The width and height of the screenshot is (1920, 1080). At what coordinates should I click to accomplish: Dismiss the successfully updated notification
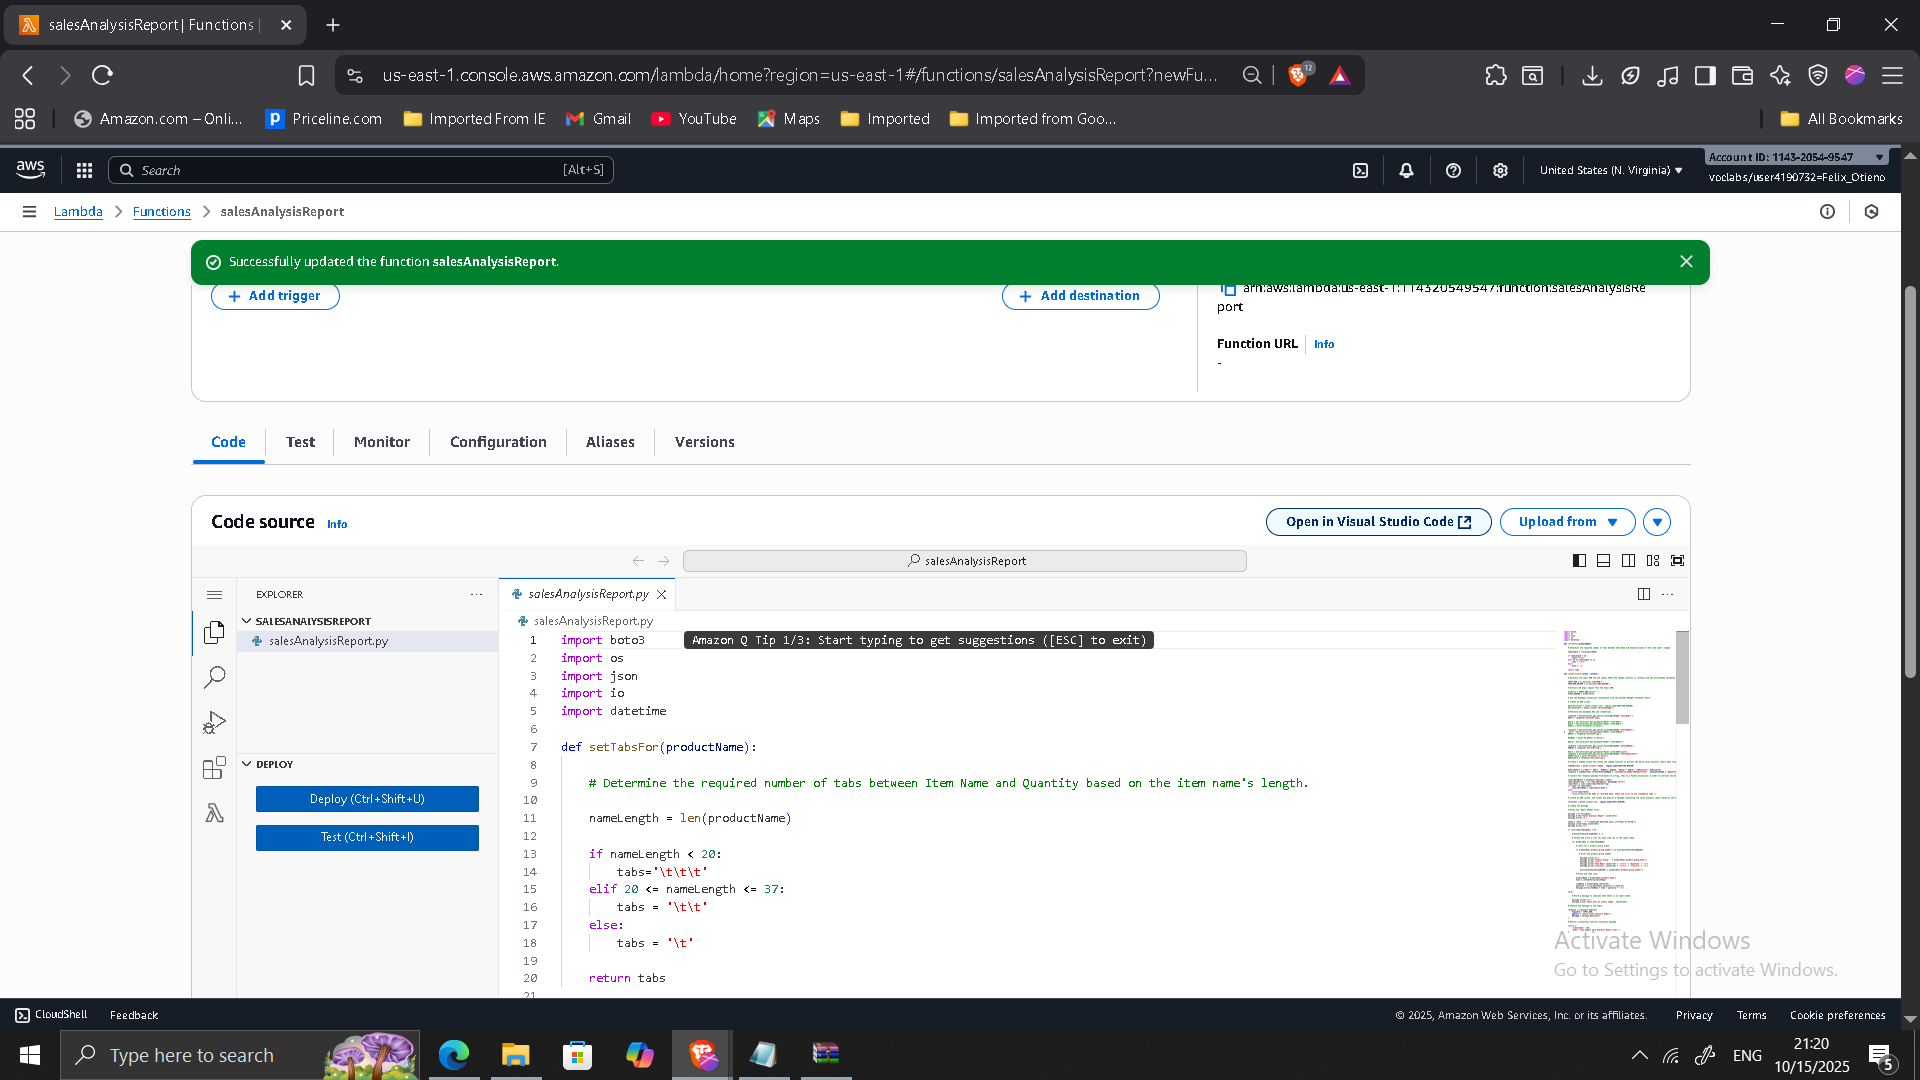pyautogui.click(x=1687, y=261)
